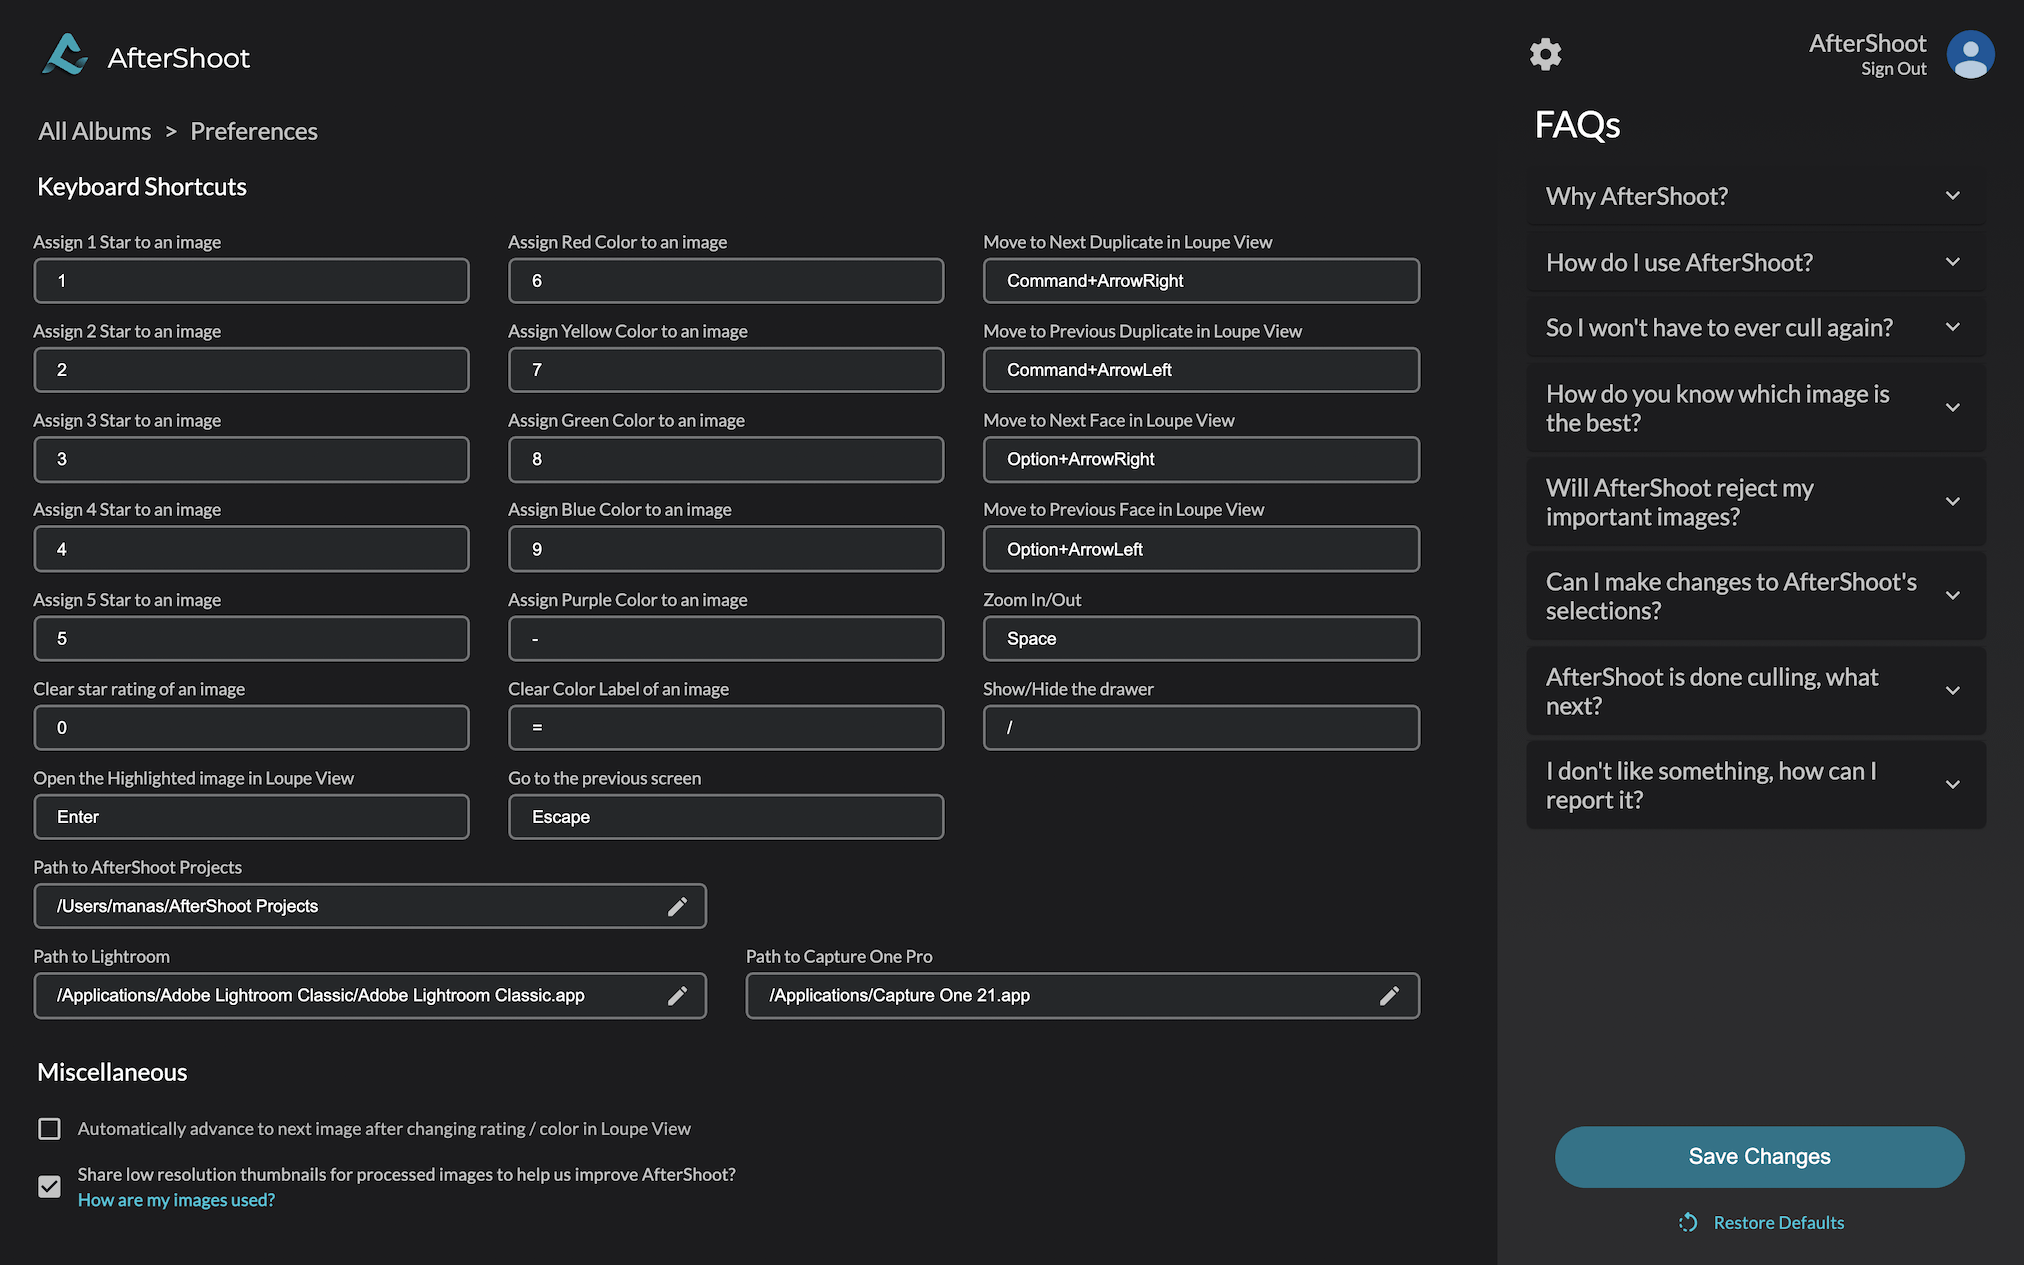Click Open Highlighted image in Loupe View field
Screen dimensions: 2024x1265
(x=251, y=817)
